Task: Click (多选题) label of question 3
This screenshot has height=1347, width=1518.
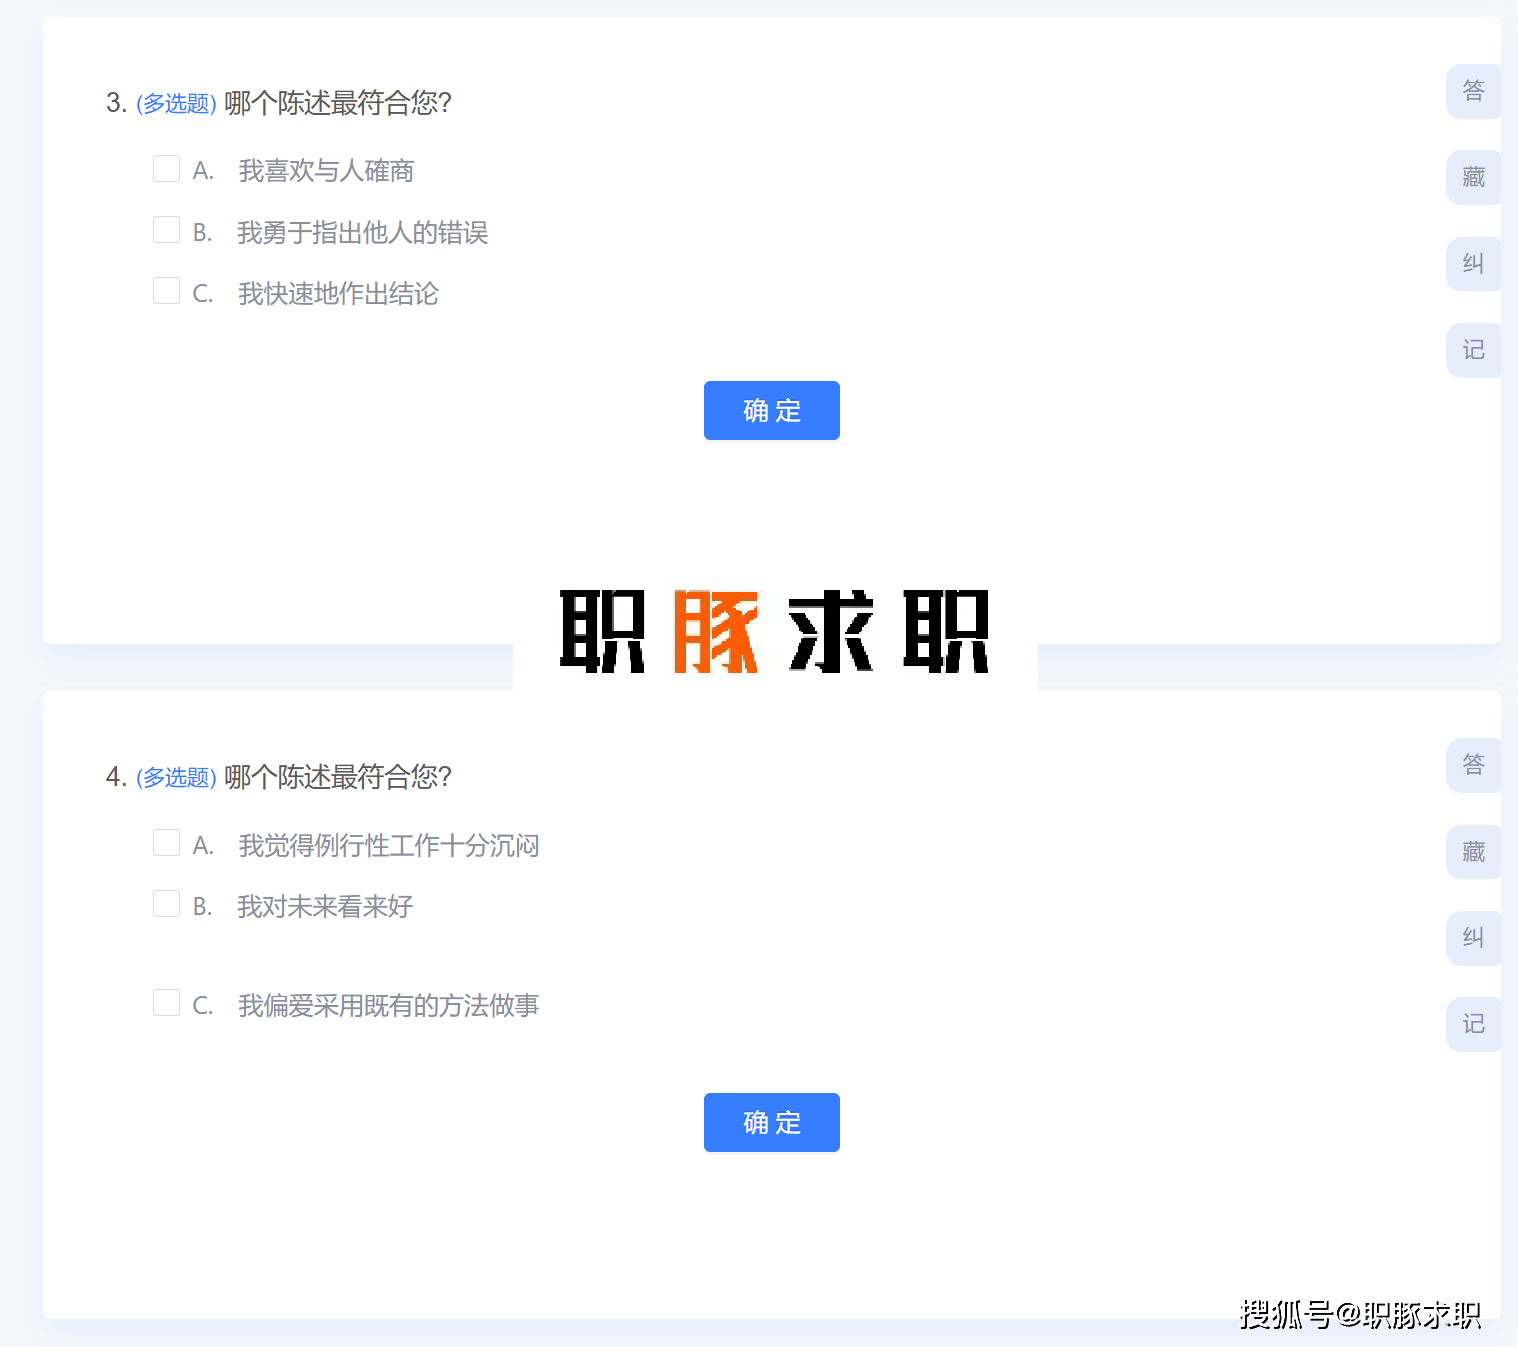Action: tap(176, 103)
